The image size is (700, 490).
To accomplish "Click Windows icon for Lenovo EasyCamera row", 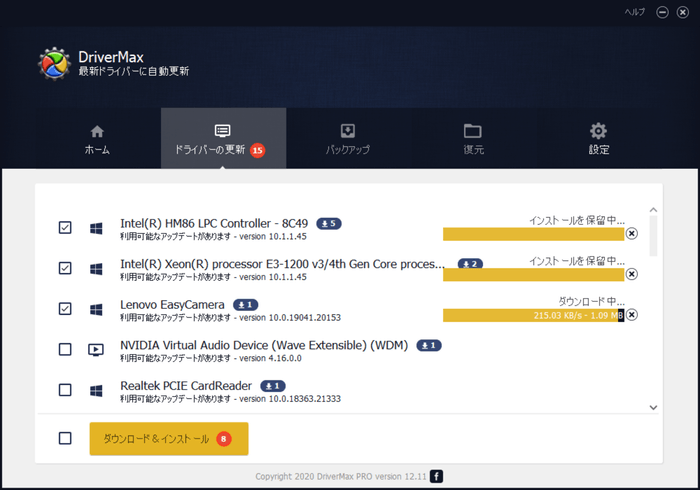I will pyautogui.click(x=96, y=309).
